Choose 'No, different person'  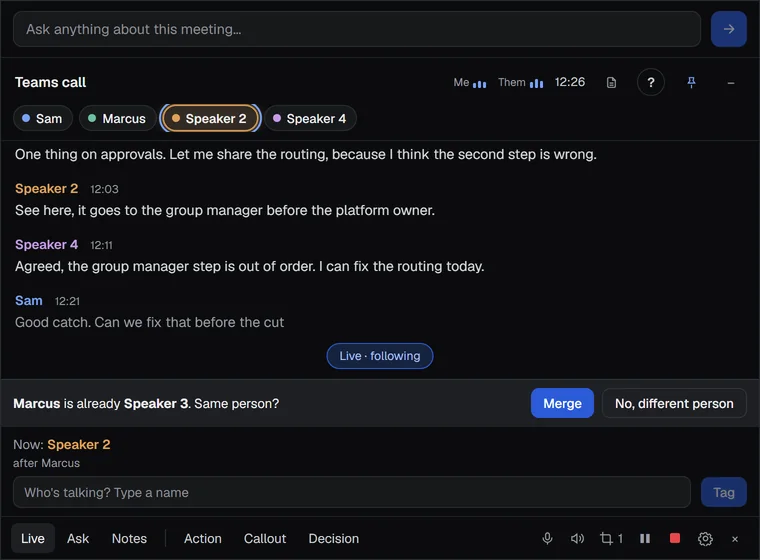[674, 403]
